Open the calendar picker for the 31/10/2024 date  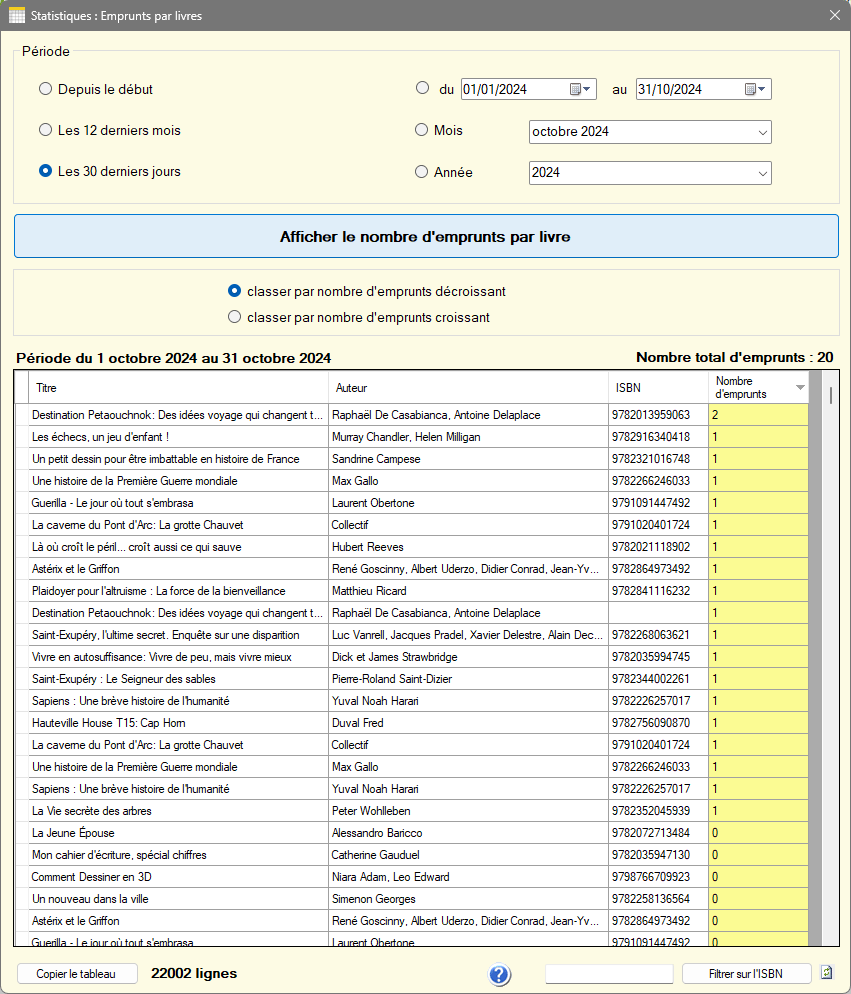pos(755,89)
